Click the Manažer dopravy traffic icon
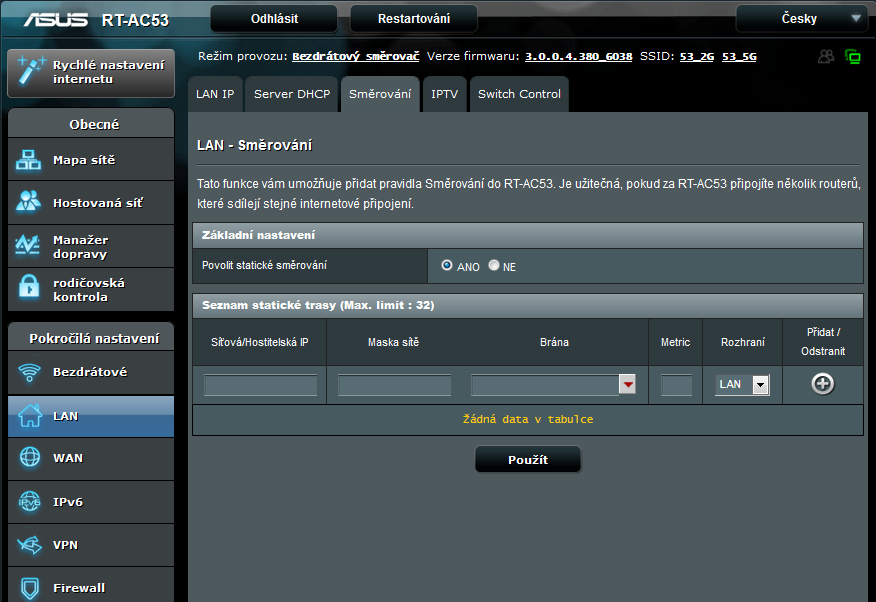This screenshot has height=602, width=876. [28, 246]
